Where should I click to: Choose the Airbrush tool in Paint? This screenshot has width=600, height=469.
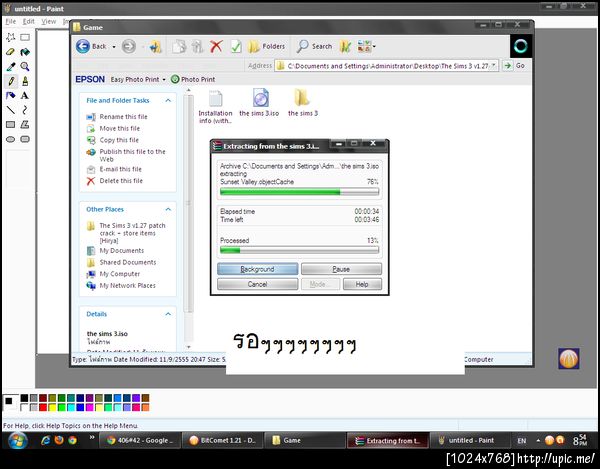(x=11, y=95)
